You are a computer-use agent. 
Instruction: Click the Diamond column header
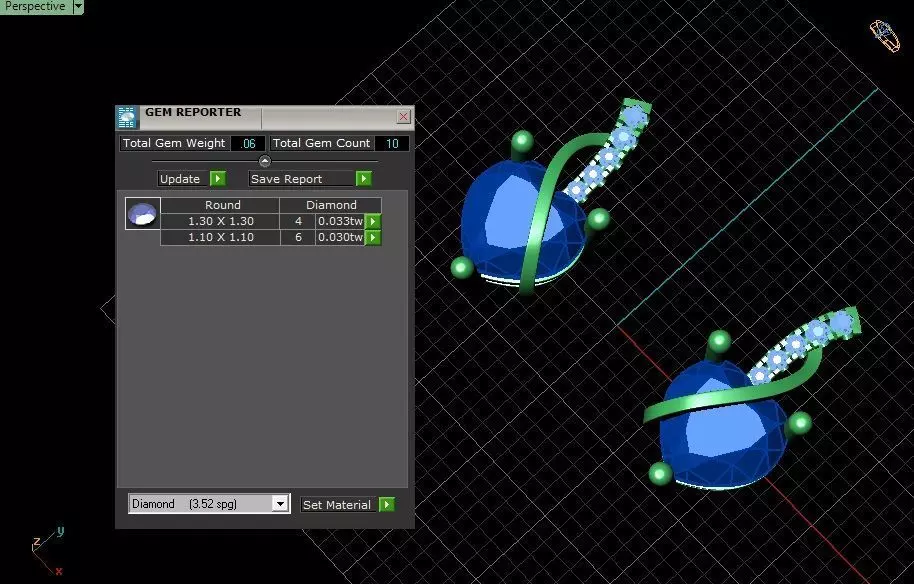click(x=331, y=205)
